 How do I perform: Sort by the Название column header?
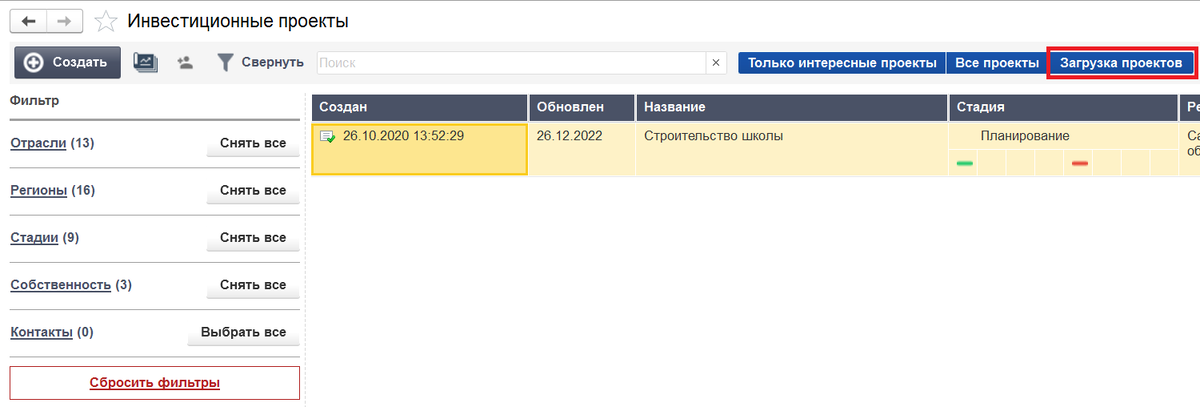[x=792, y=107]
